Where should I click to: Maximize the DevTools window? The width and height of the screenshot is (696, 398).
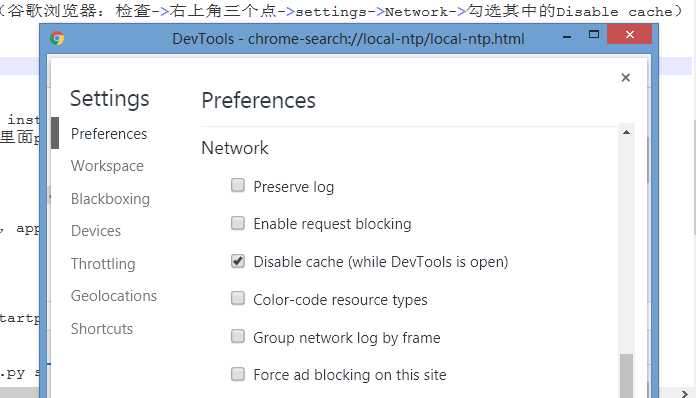pyautogui.click(x=593, y=35)
